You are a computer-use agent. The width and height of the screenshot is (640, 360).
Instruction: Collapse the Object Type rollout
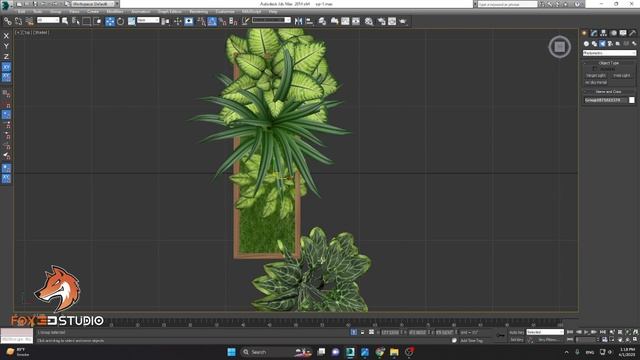click(x=609, y=63)
